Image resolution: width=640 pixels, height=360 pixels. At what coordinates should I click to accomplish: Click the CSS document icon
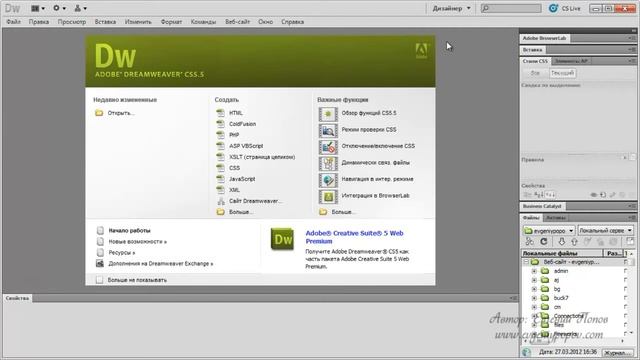220,168
